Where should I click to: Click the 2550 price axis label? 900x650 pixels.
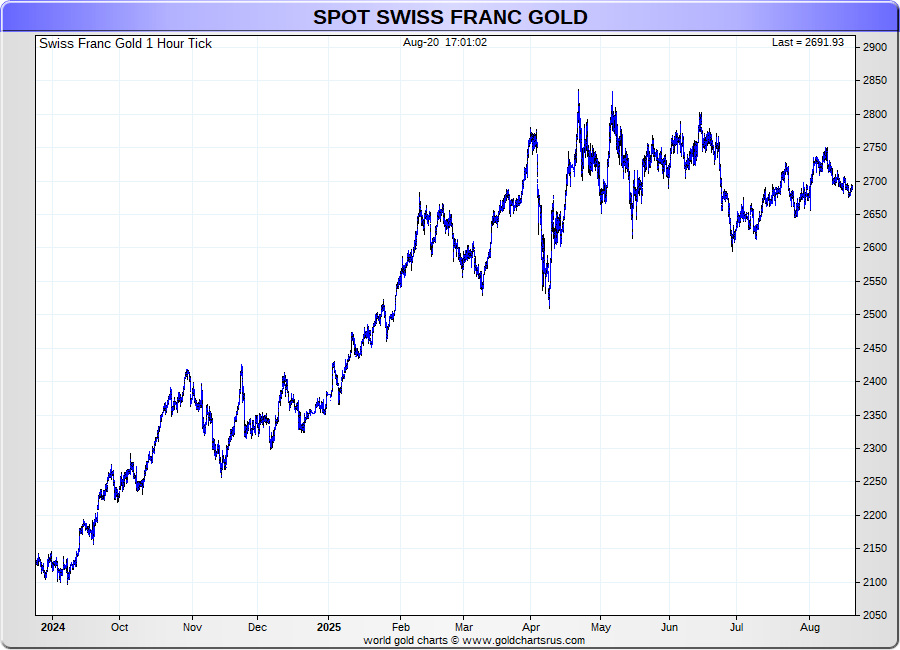point(875,281)
